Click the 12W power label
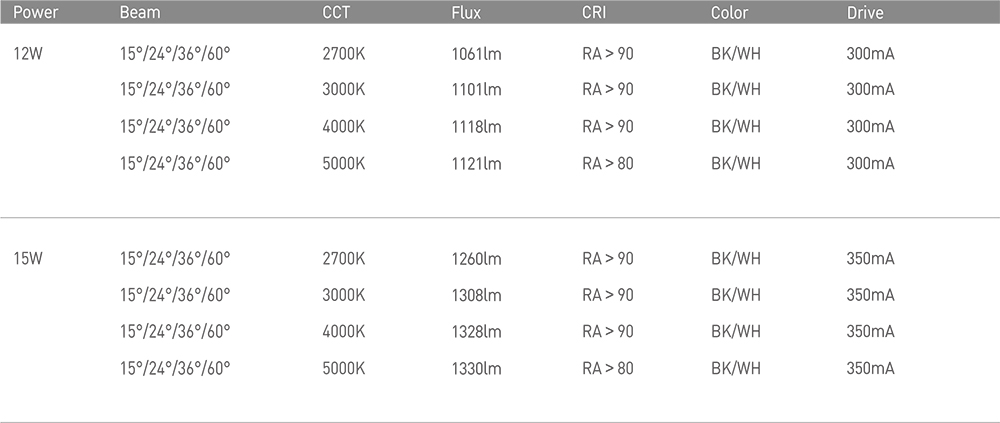The image size is (1000, 423). (28, 54)
